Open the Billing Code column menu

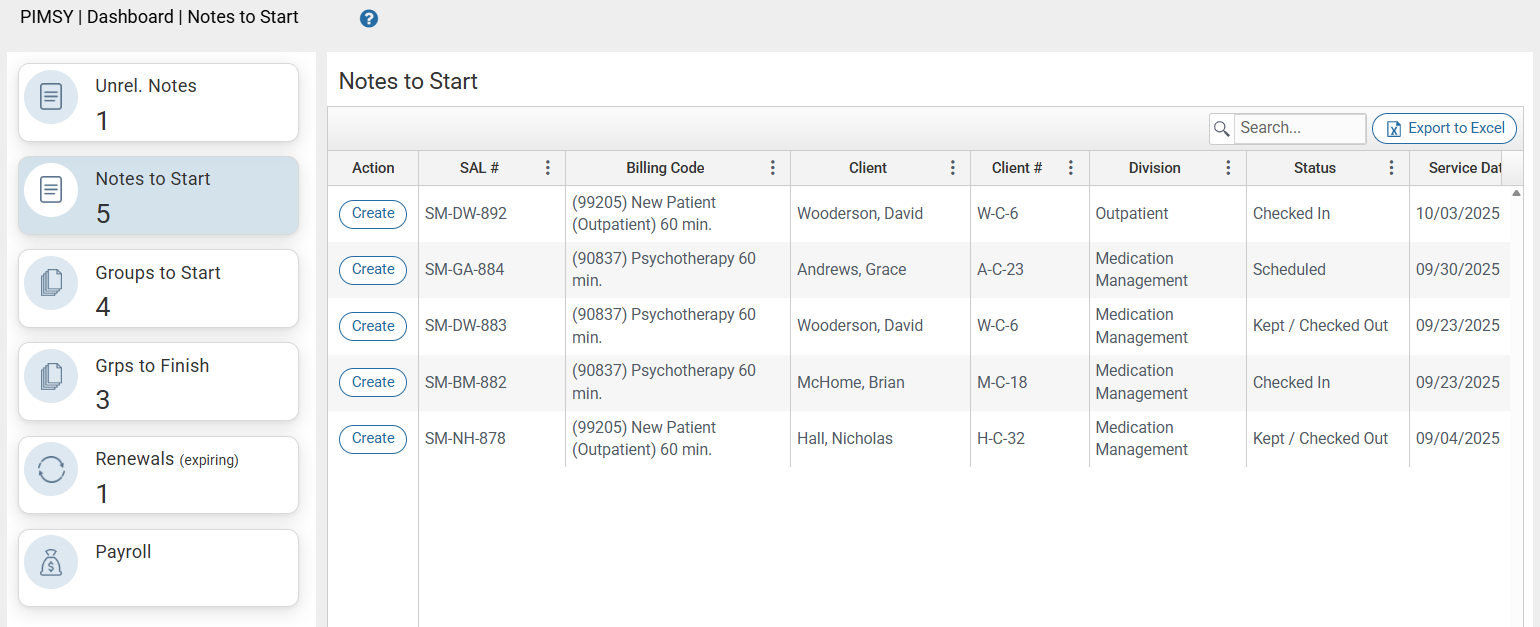click(x=772, y=167)
